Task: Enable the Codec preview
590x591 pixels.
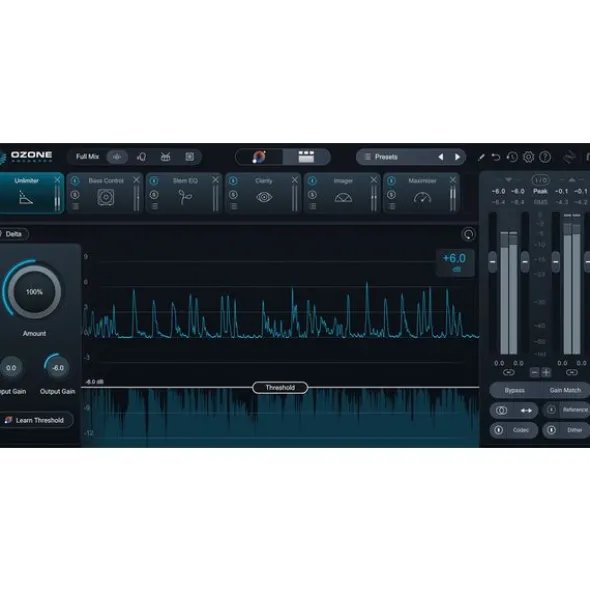Action: pos(513,430)
